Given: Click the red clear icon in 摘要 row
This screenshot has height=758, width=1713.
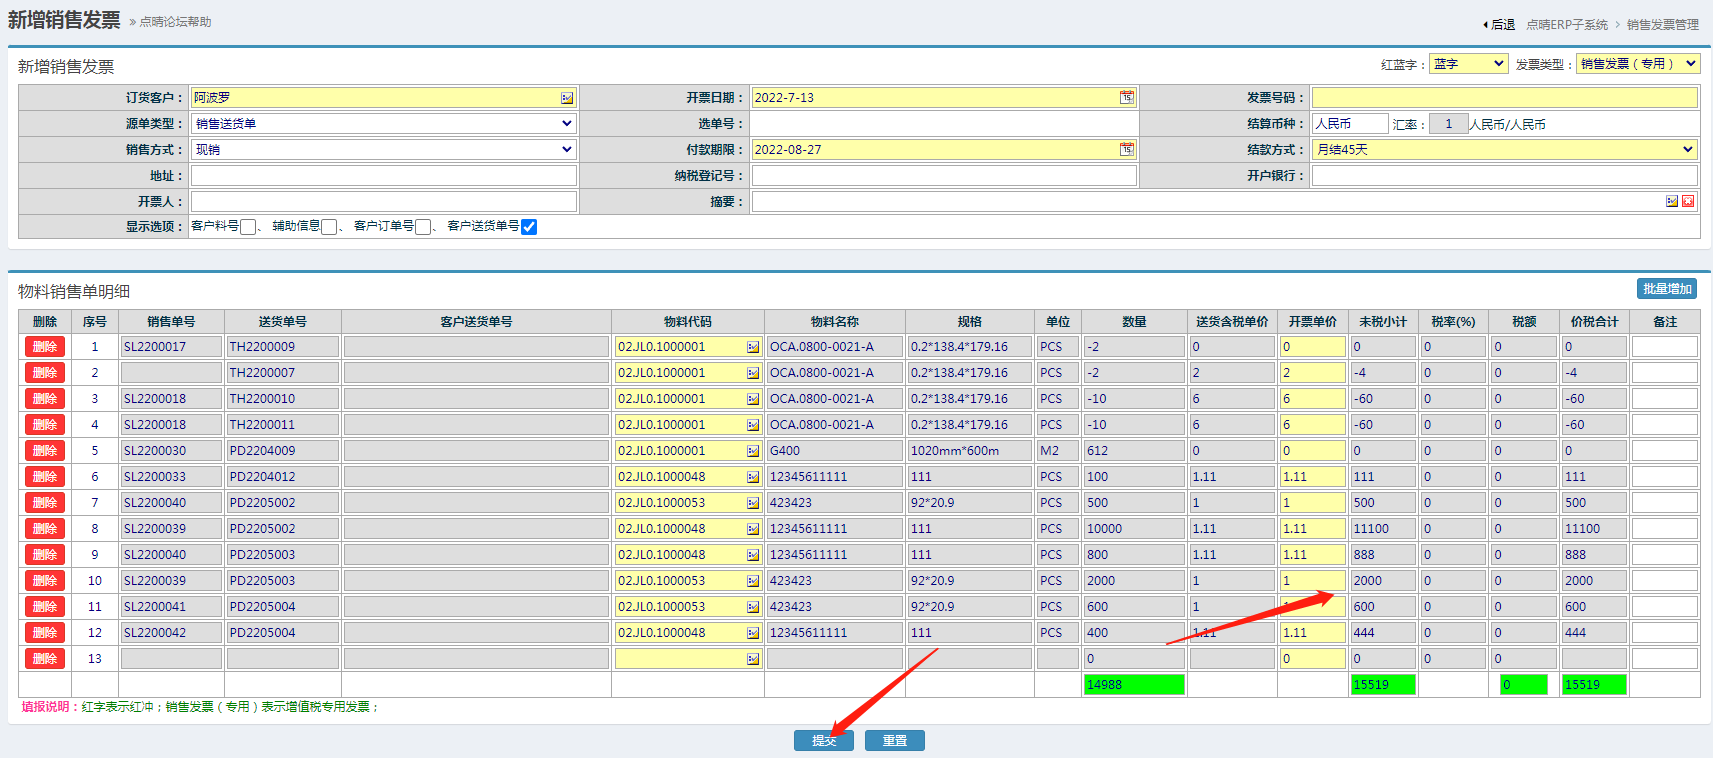Looking at the screenshot, I should tap(1688, 202).
